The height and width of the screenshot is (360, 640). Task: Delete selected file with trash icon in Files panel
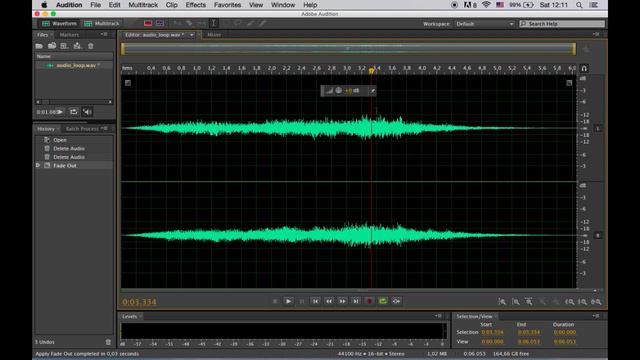[91, 46]
